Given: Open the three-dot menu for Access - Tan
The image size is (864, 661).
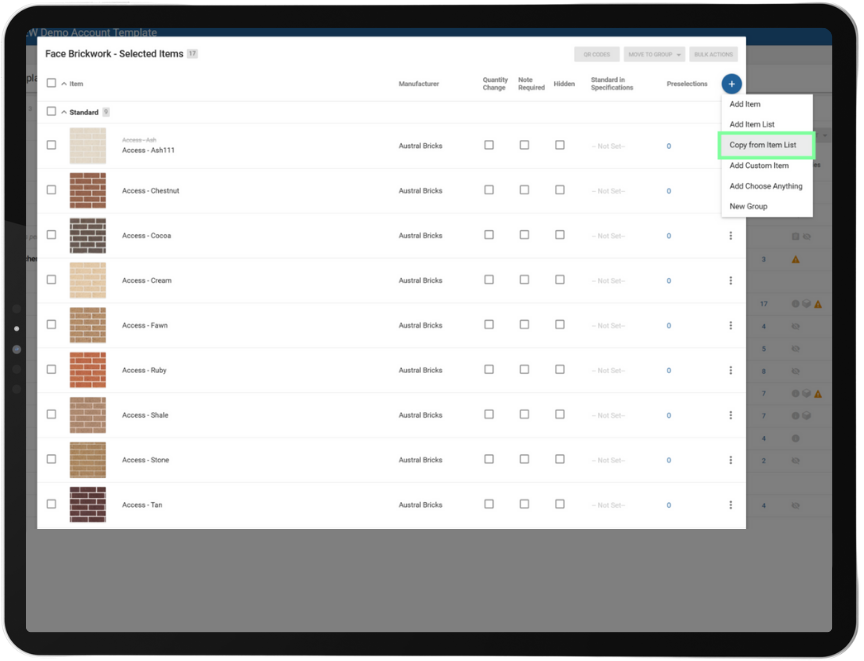Looking at the screenshot, I should tap(730, 505).
